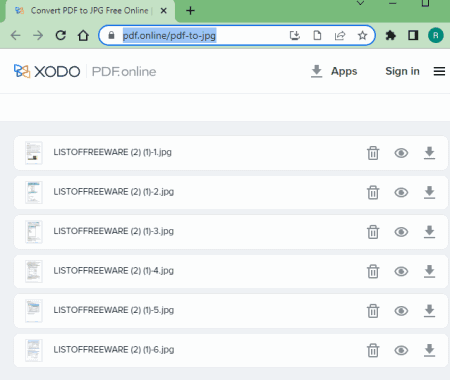Click the page document icon in address bar
The width and height of the screenshot is (450, 380).
[317, 35]
